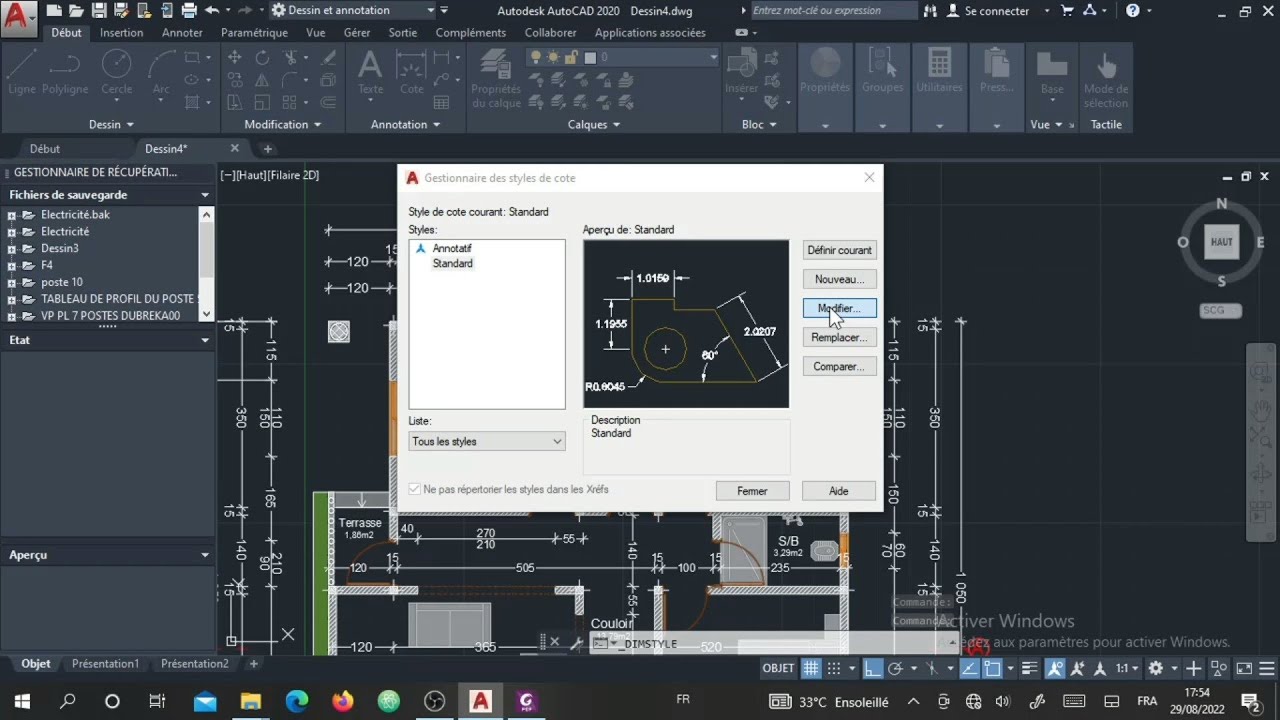Open the Annoter ribbon tab
1280x720 pixels.
click(182, 32)
